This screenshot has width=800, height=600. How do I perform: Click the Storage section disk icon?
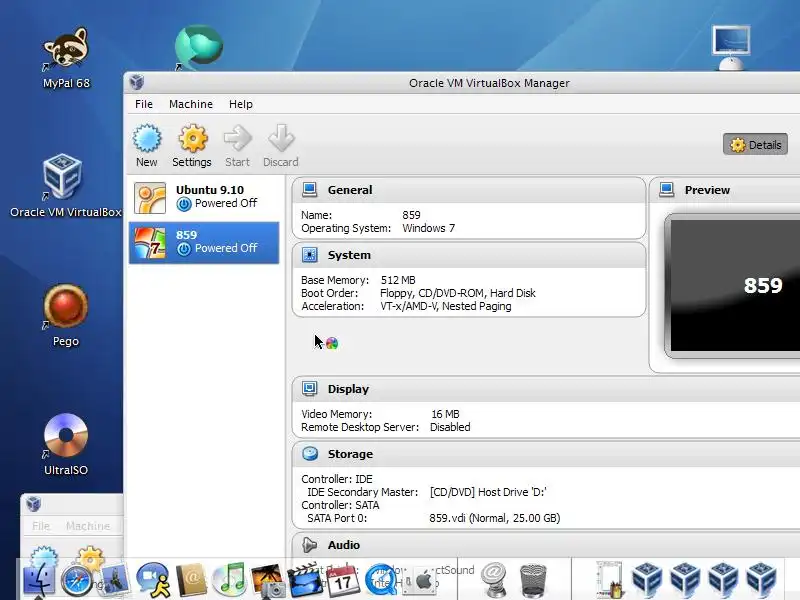pyautogui.click(x=310, y=454)
